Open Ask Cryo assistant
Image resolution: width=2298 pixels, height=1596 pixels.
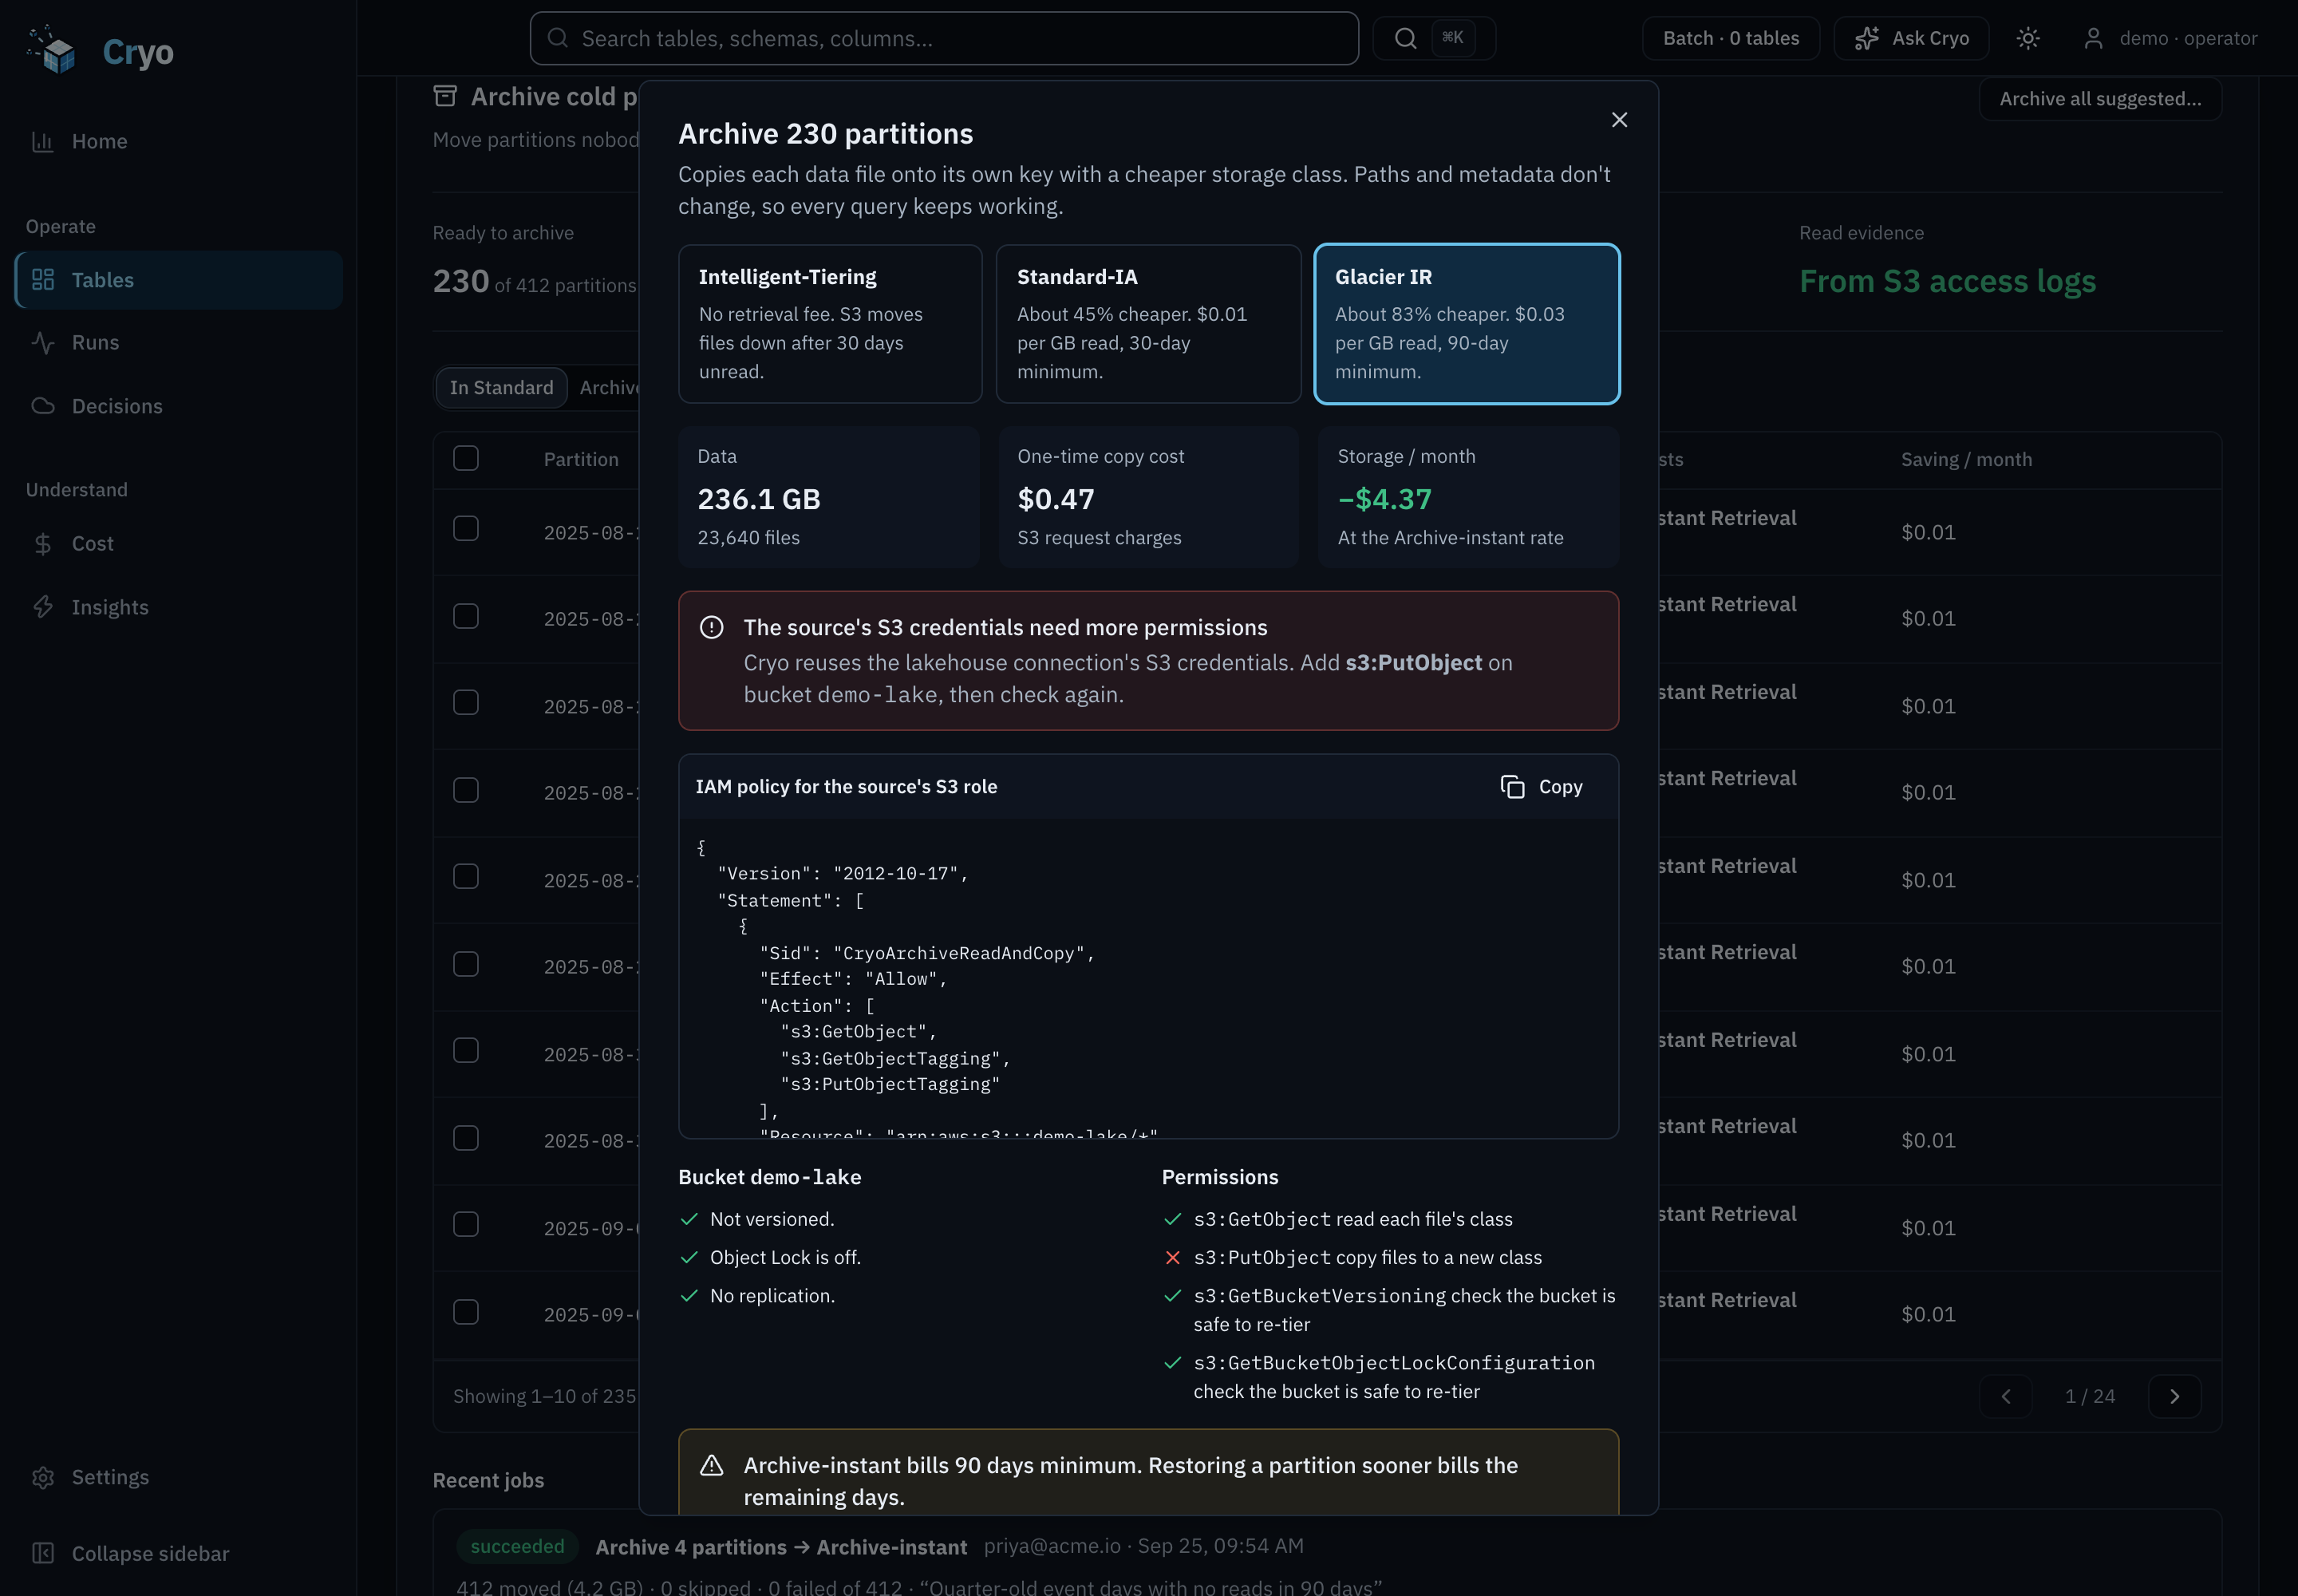pyautogui.click(x=1911, y=38)
